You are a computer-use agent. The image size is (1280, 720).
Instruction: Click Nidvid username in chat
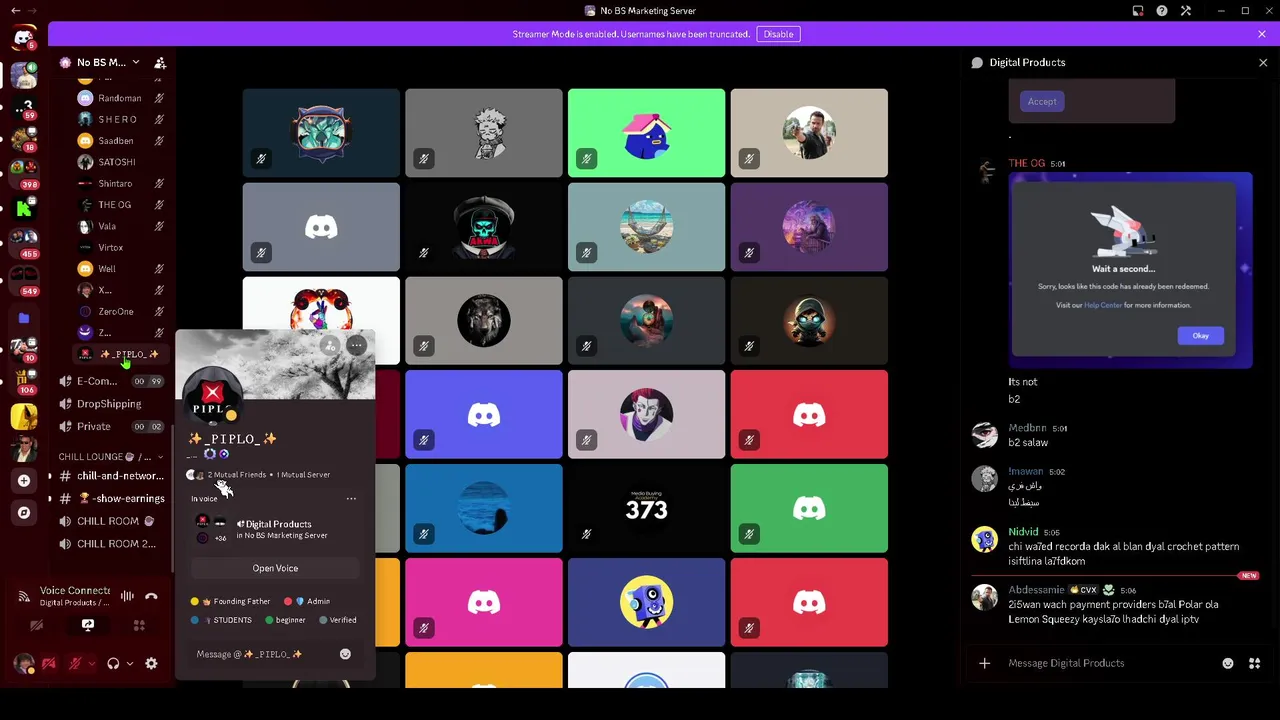[1023, 532]
